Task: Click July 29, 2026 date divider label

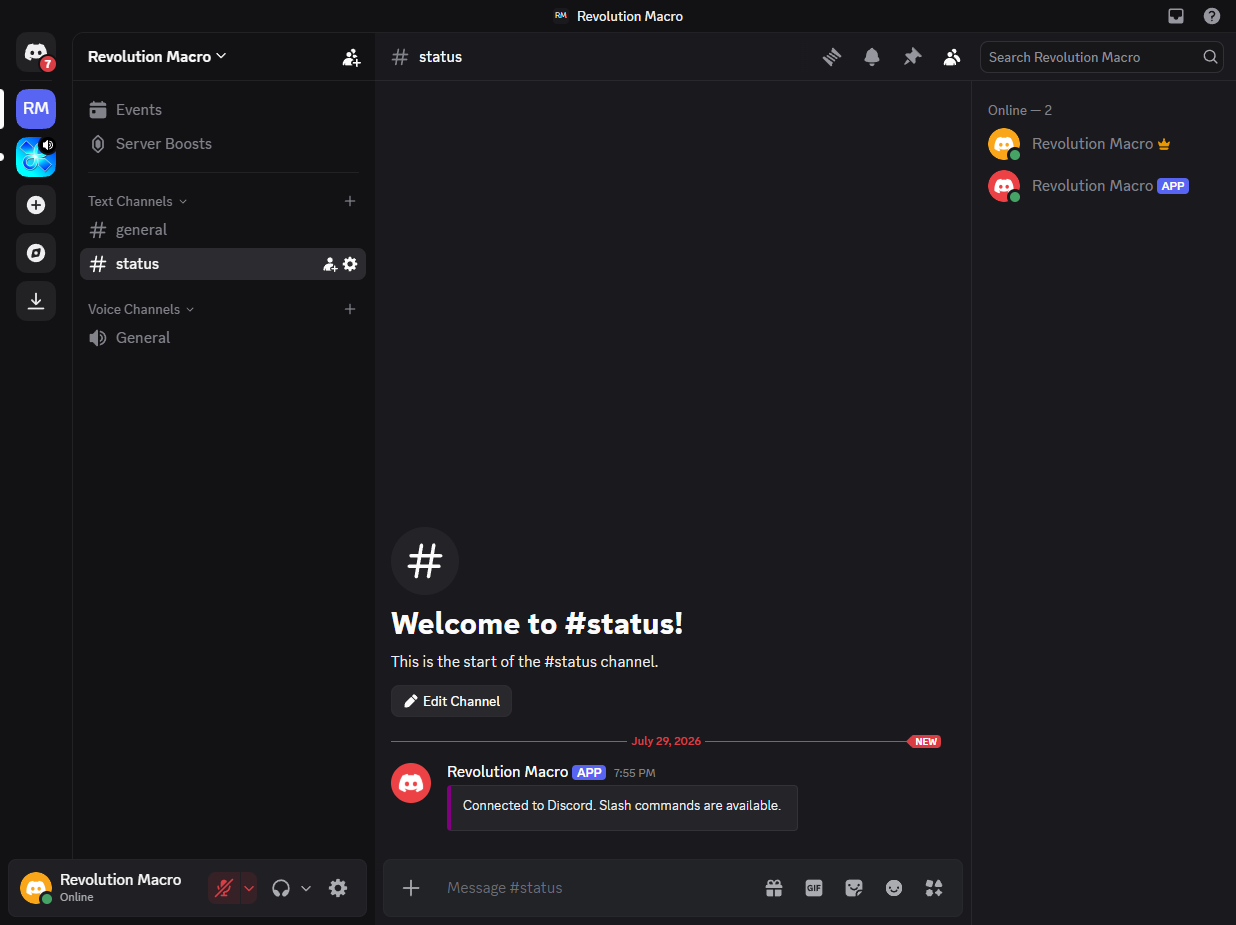Action: click(x=666, y=742)
